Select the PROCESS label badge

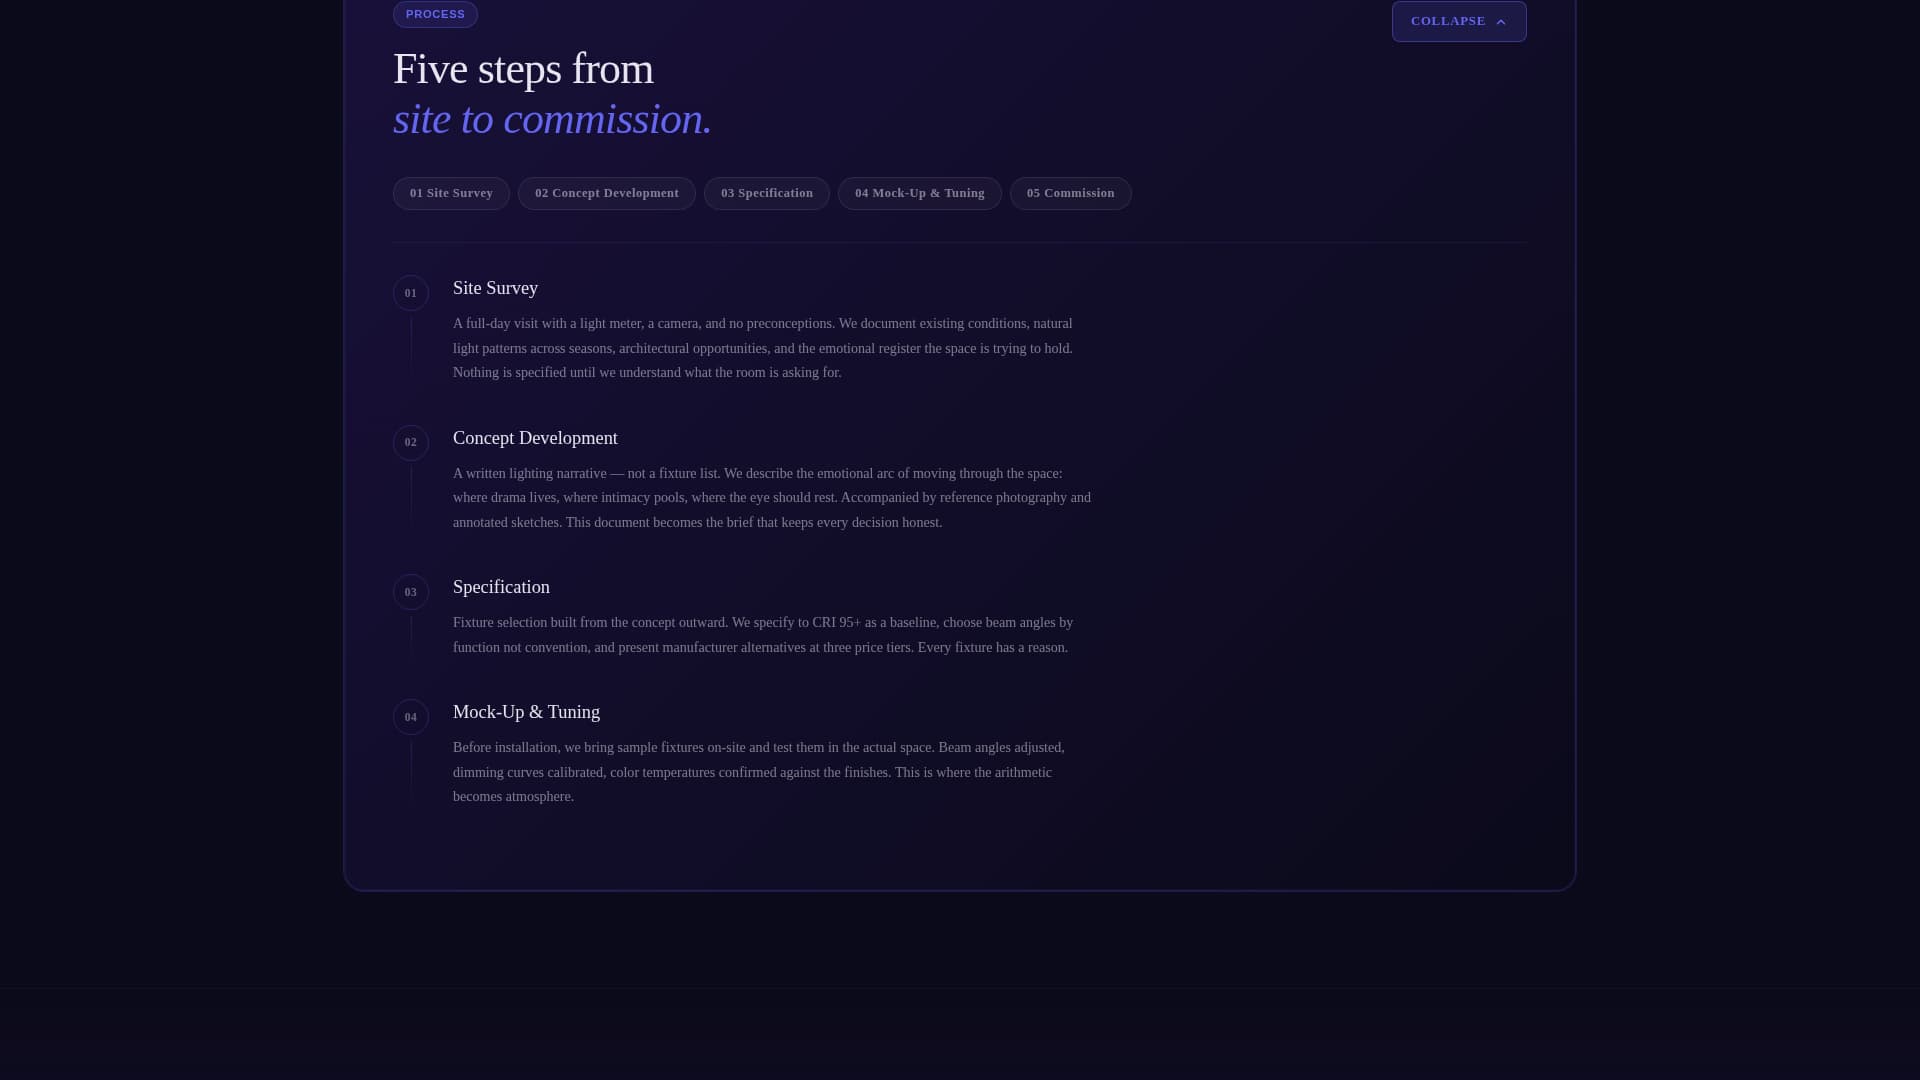(x=435, y=14)
